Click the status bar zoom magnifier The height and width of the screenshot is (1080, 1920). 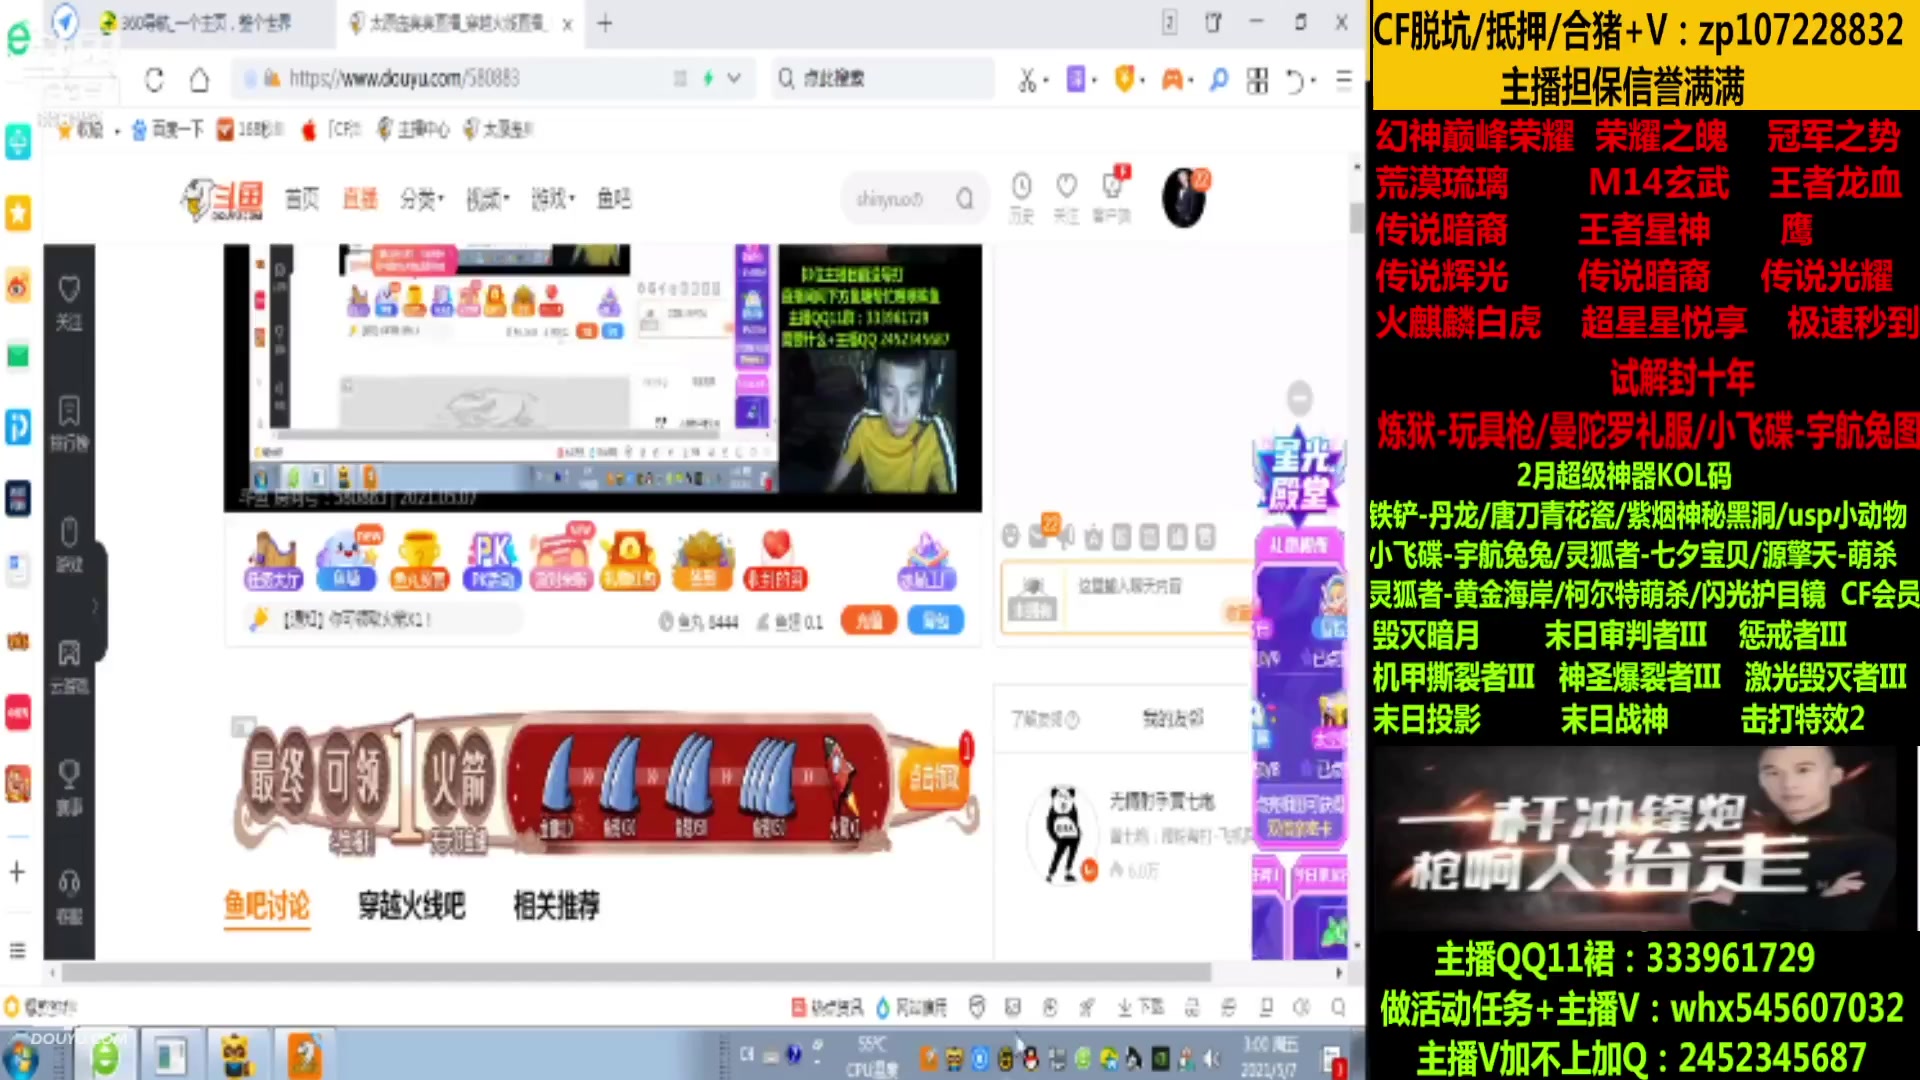pos(1339,1007)
